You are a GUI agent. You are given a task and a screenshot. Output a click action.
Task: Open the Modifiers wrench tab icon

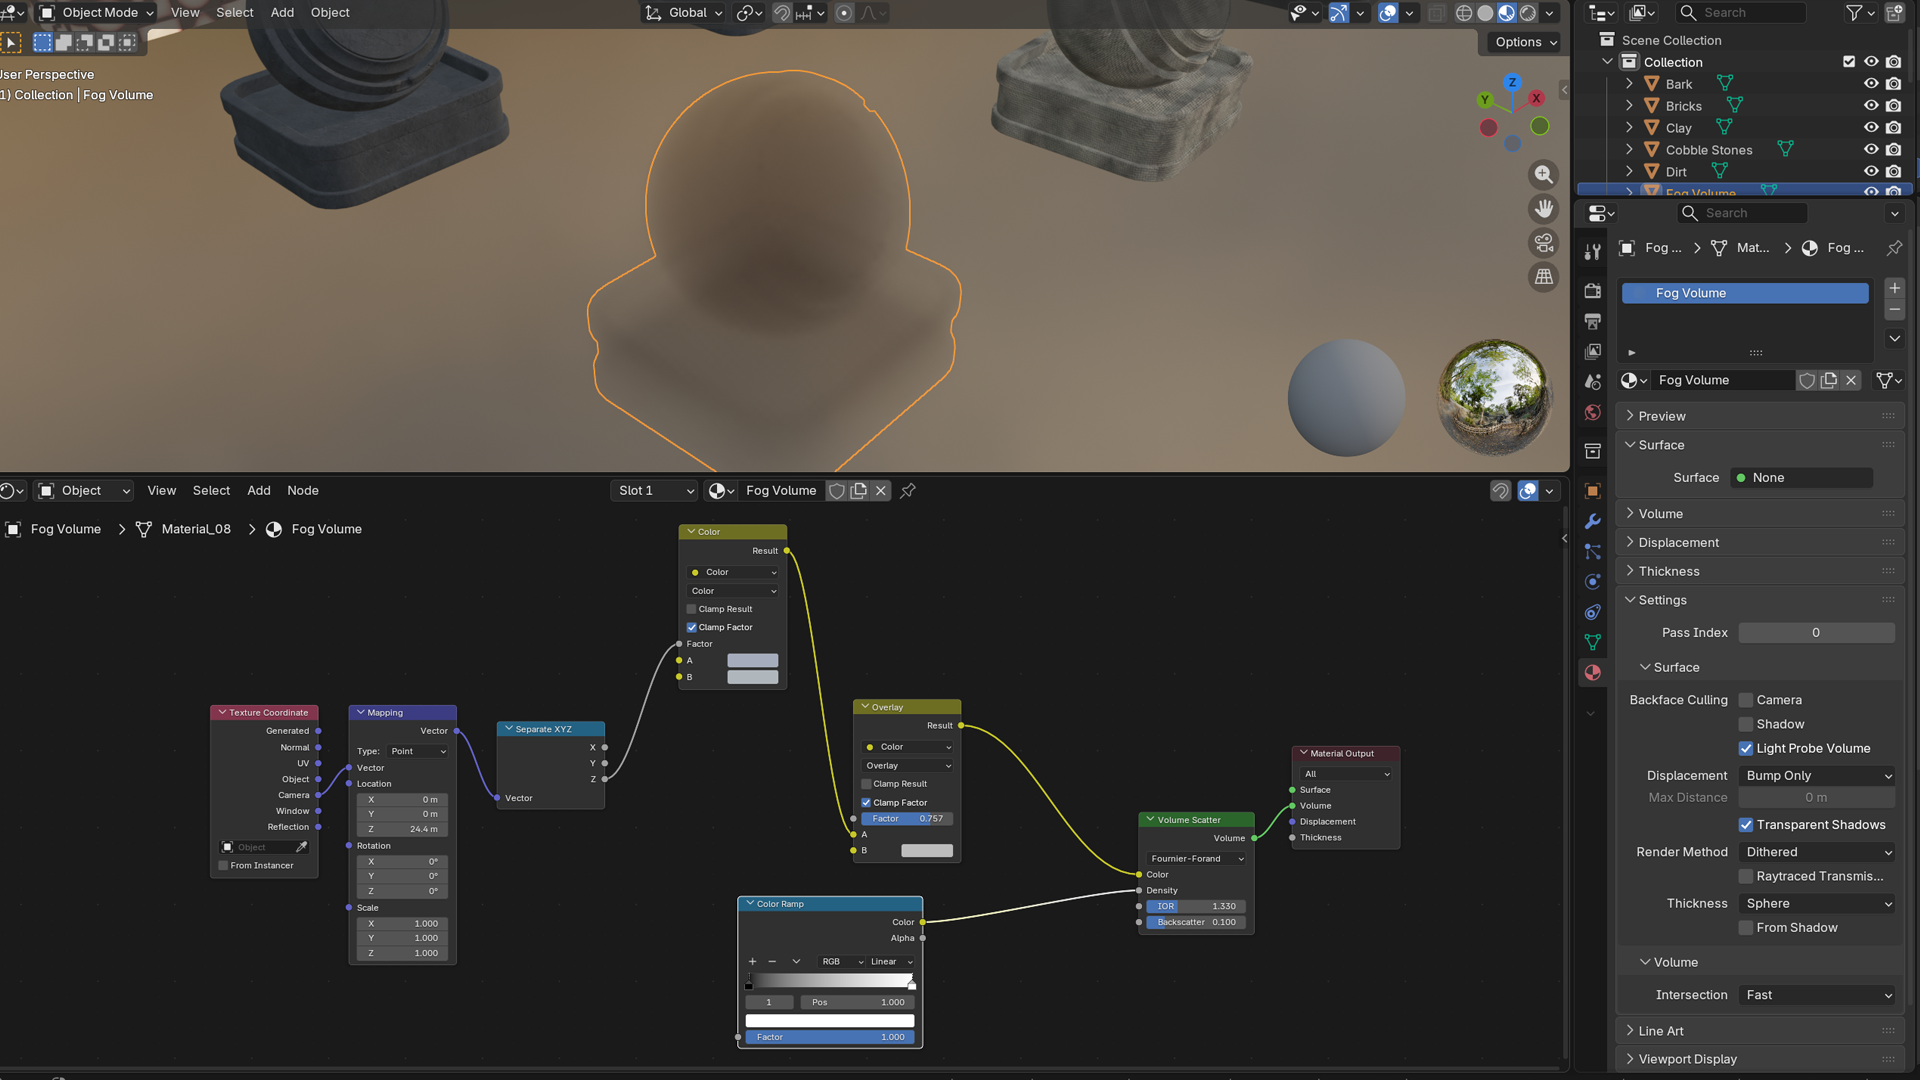click(1593, 521)
